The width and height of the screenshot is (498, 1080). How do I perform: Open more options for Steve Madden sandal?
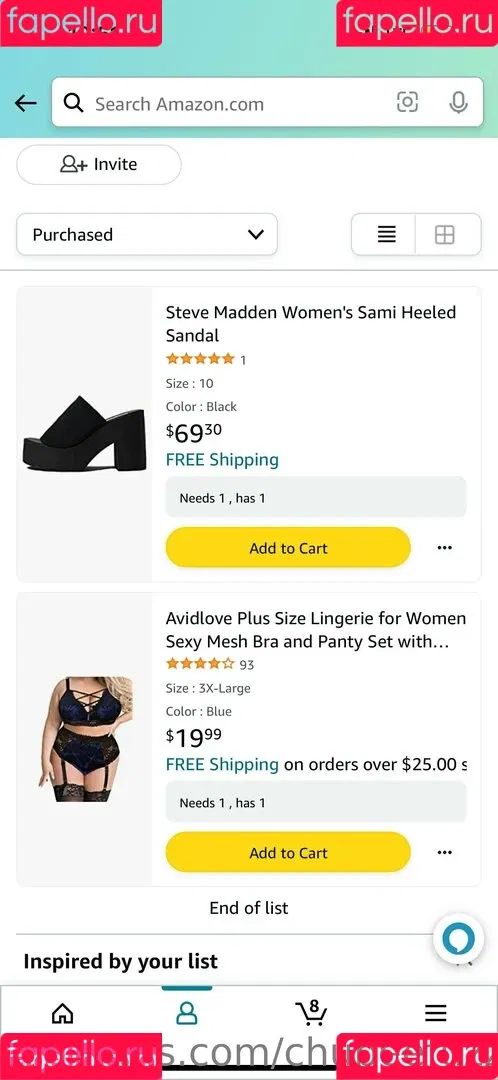pyautogui.click(x=445, y=548)
